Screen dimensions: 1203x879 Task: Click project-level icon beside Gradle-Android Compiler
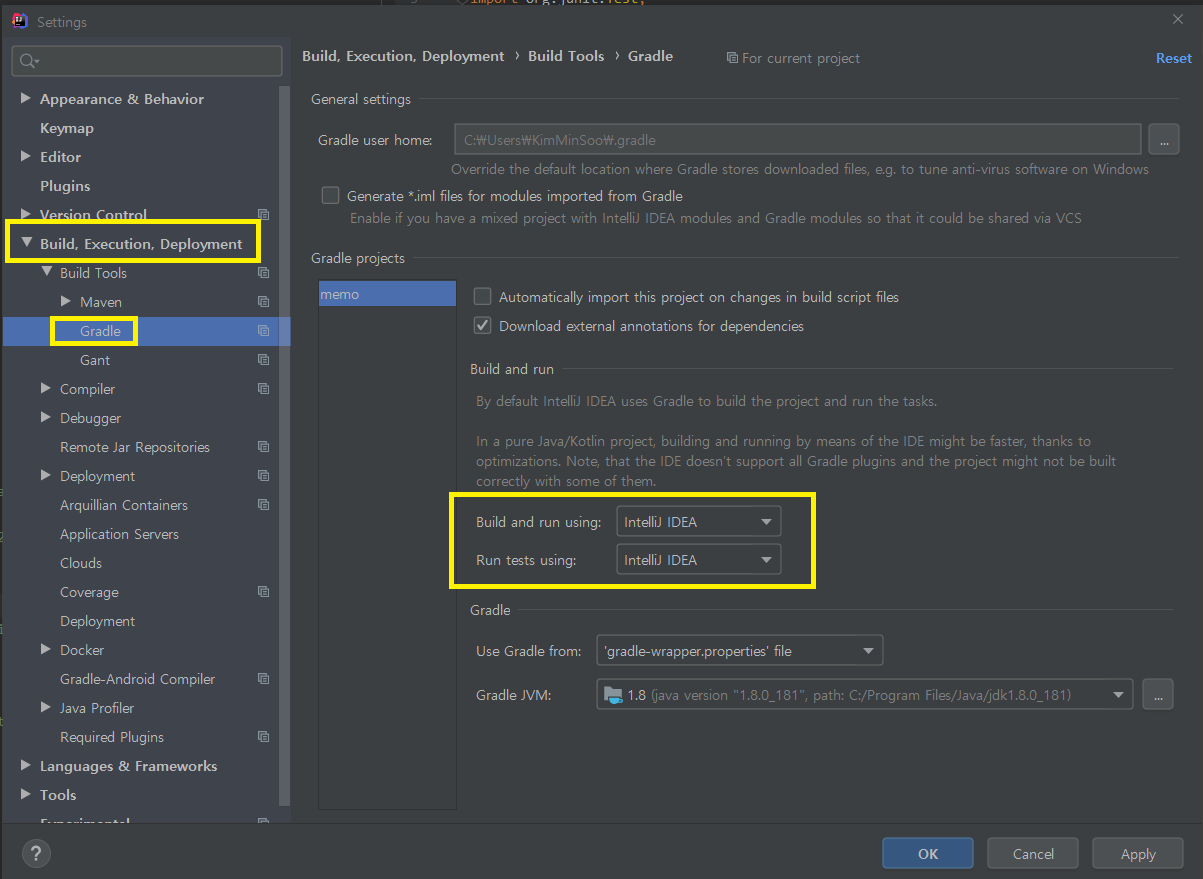coord(263,679)
